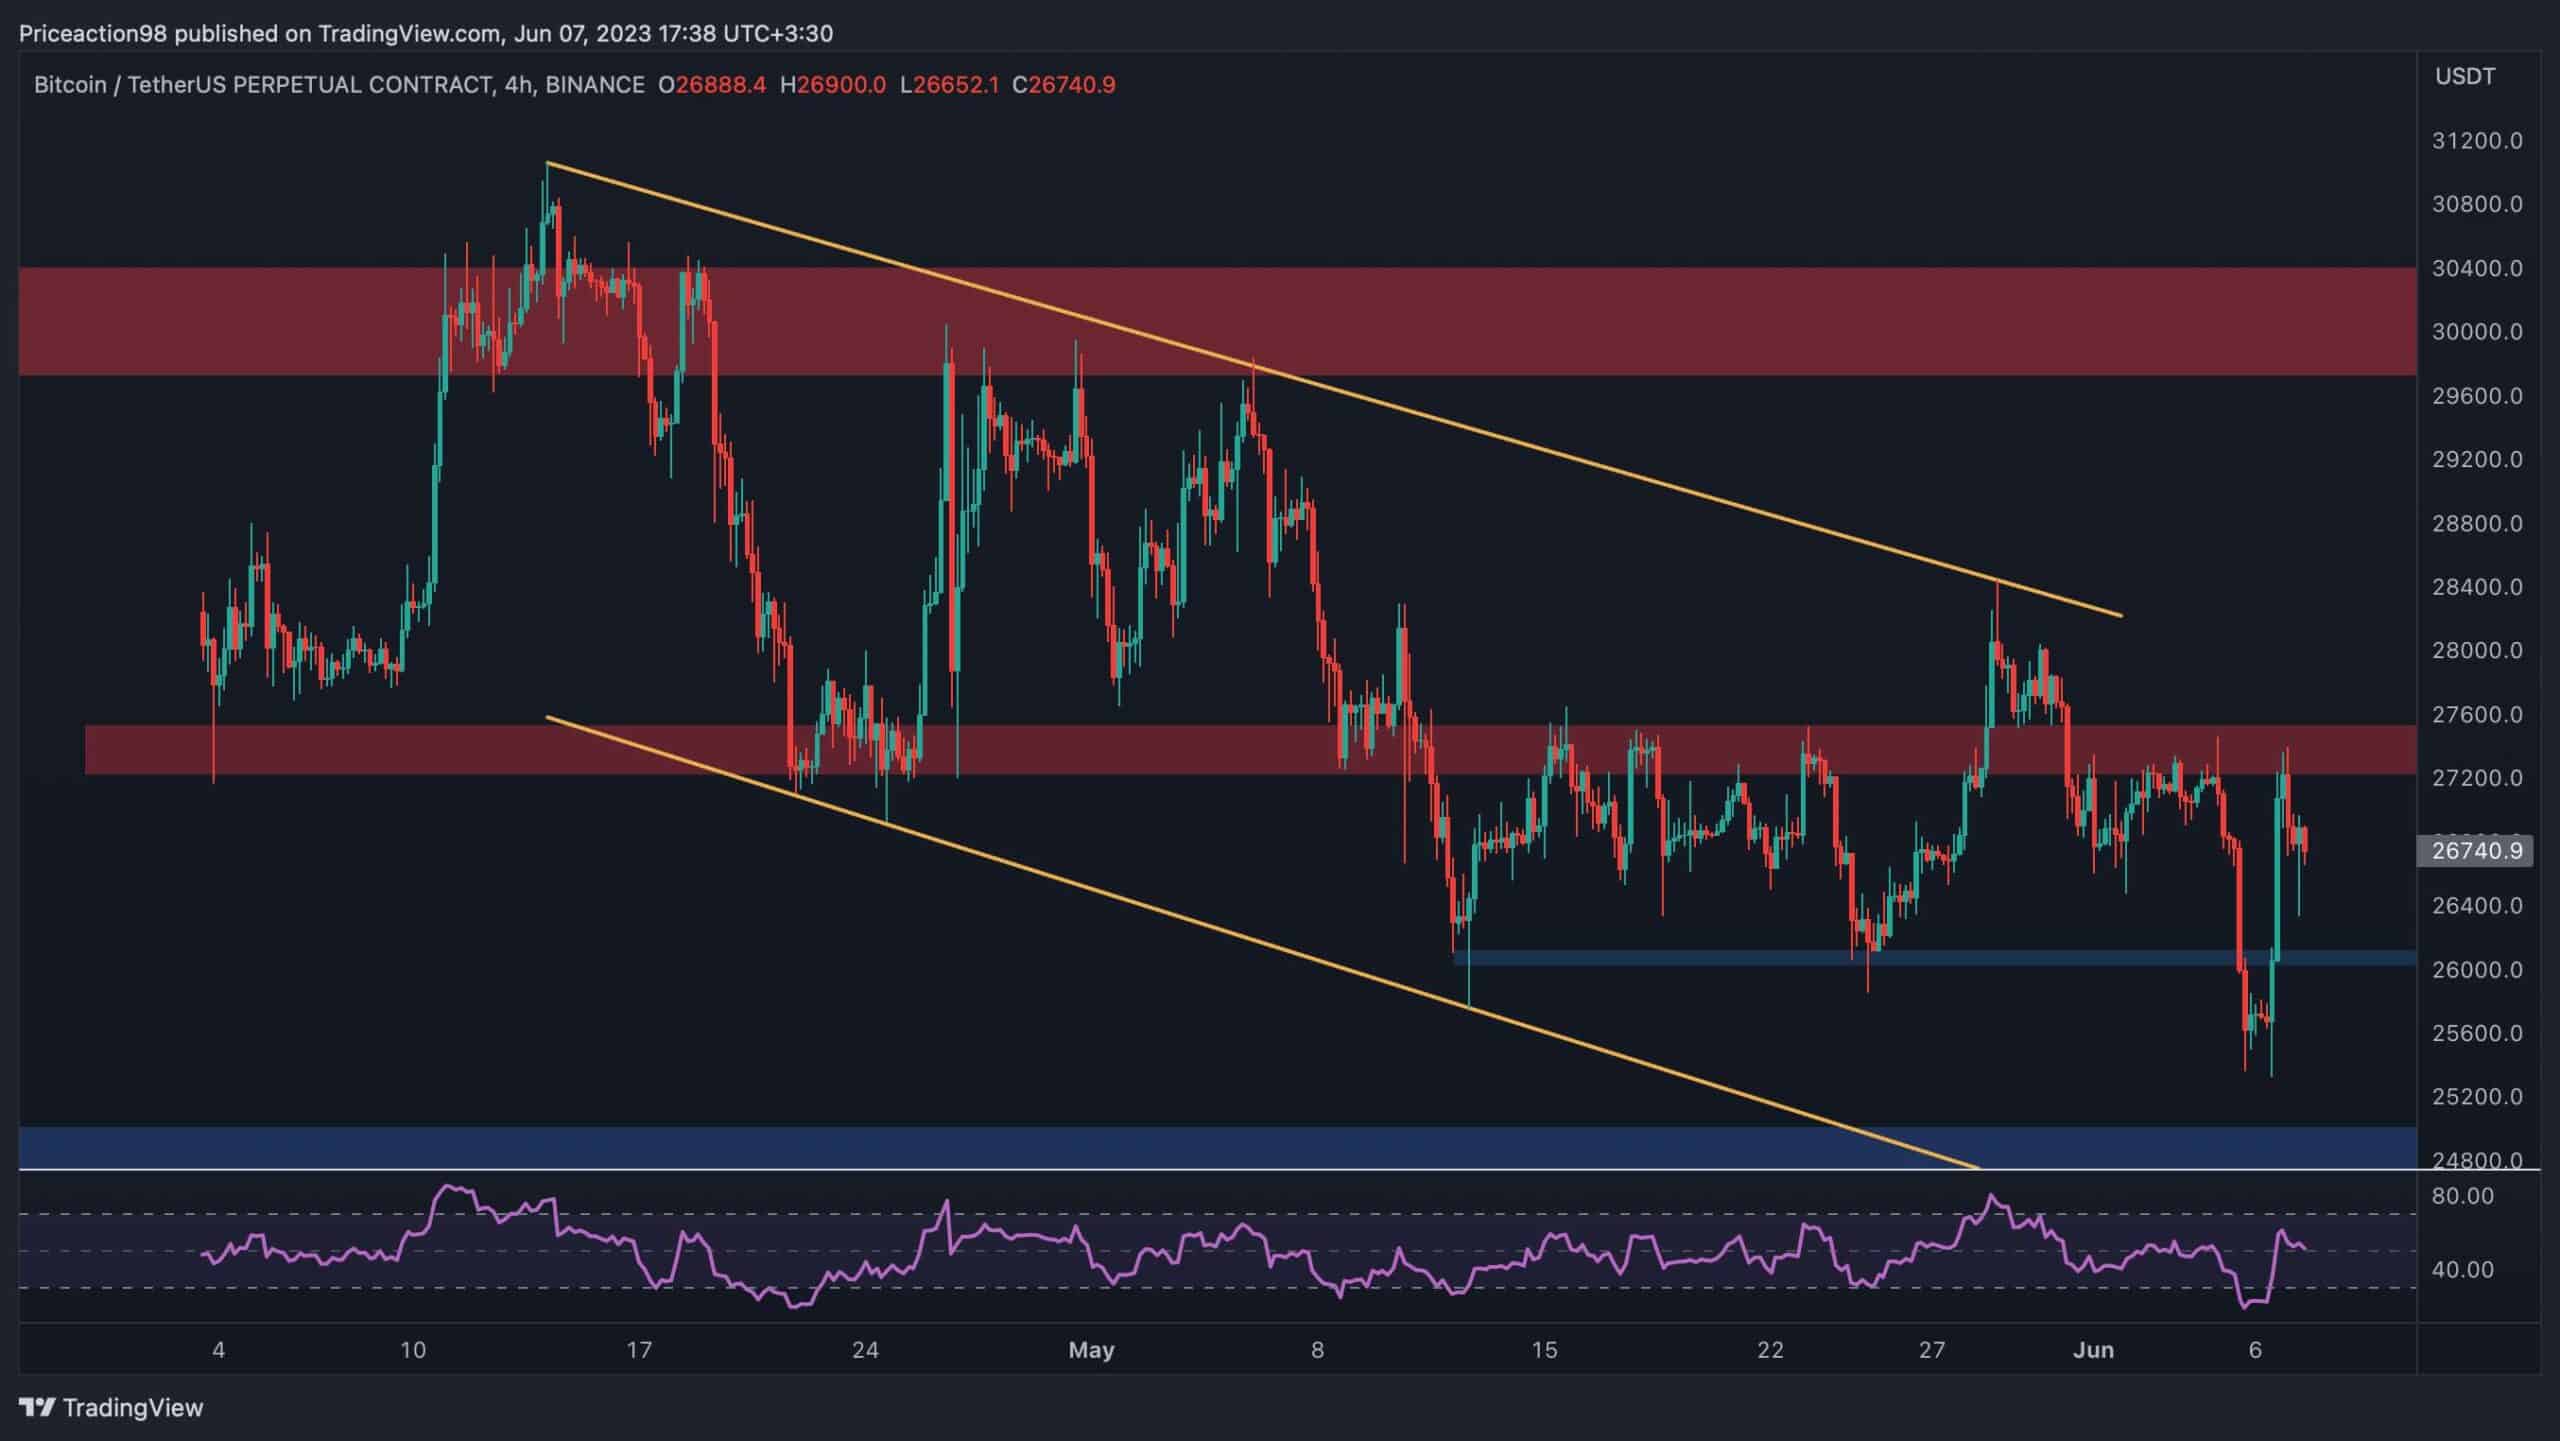
Task: Click the 24800.0 price axis label
Action: pos(2476,1161)
